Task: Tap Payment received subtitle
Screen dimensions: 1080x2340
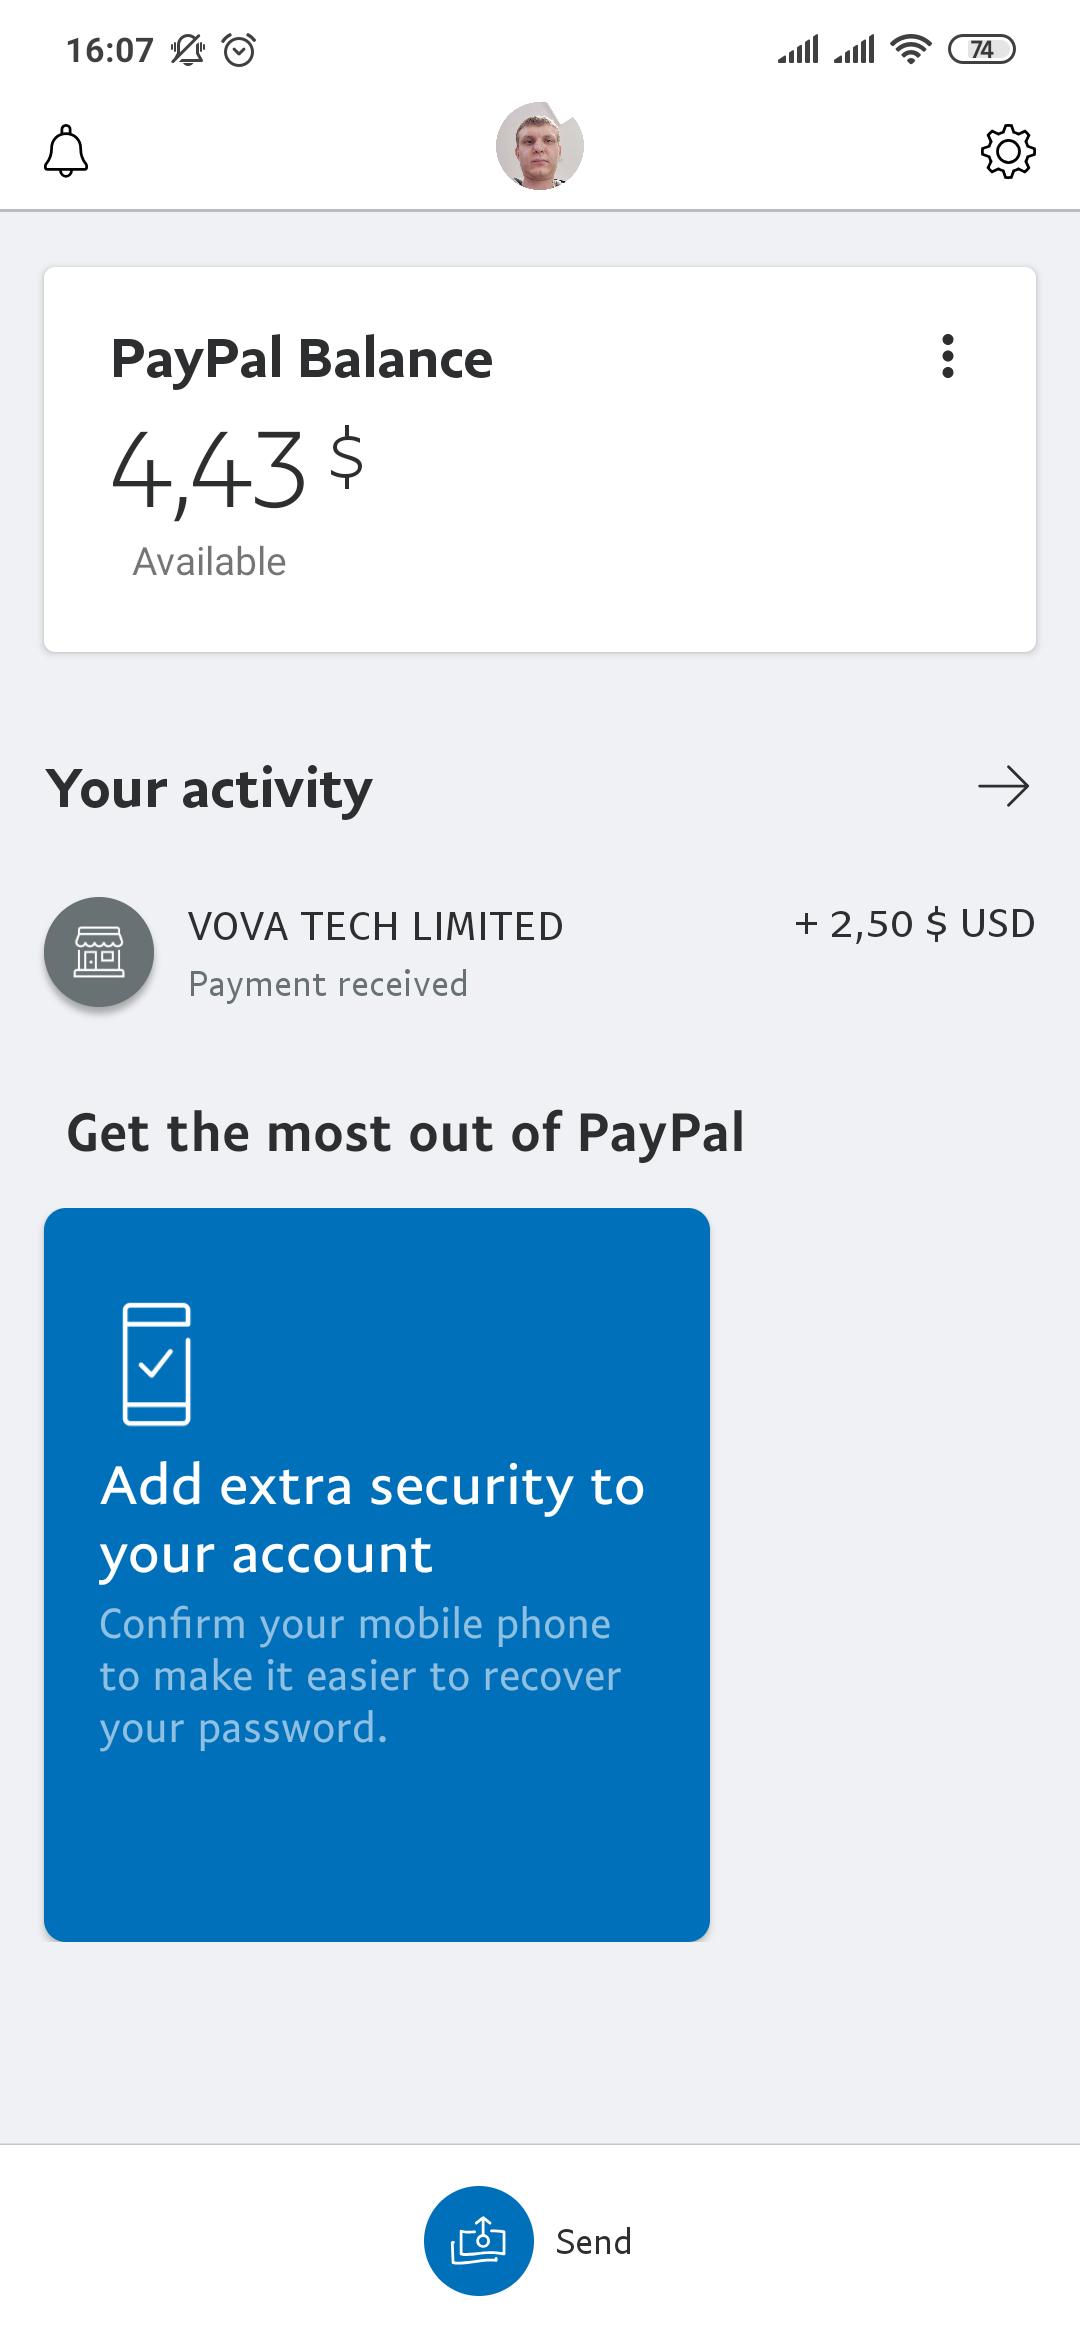Action: [328, 985]
